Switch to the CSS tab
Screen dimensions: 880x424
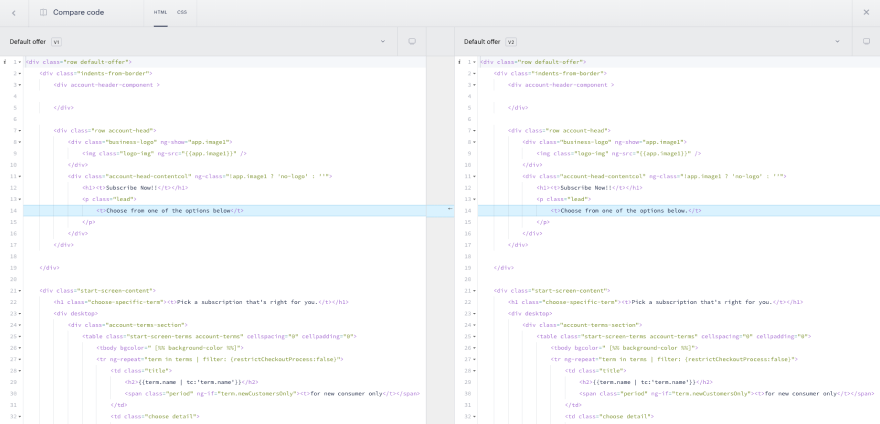click(182, 12)
